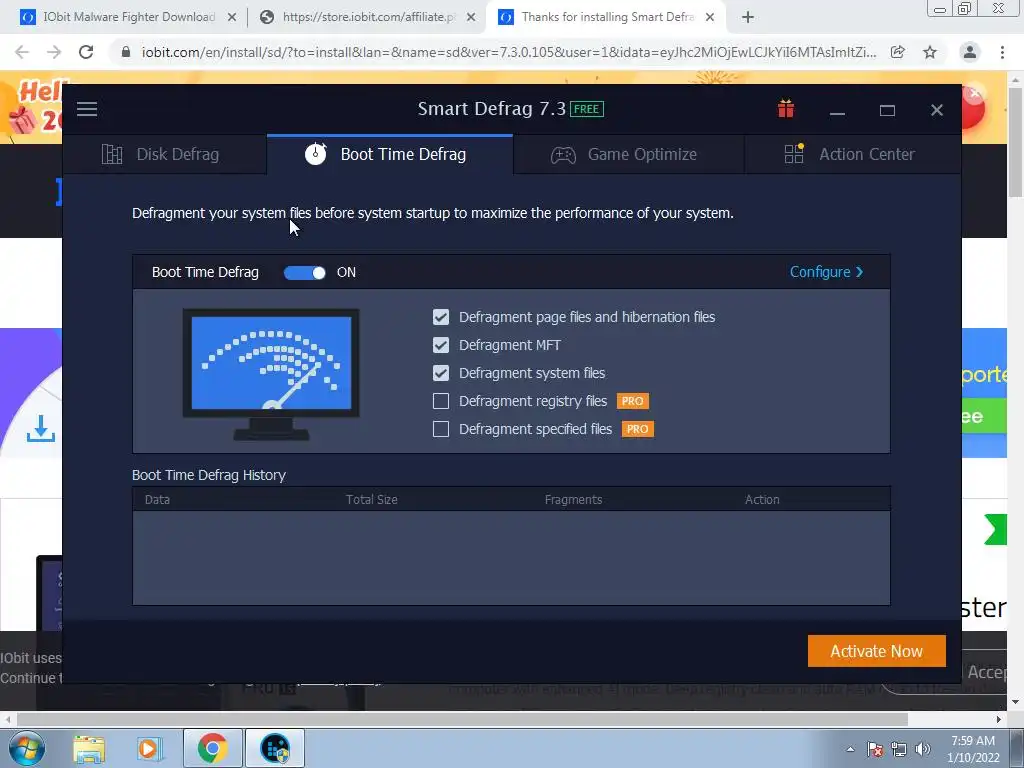The height and width of the screenshot is (768, 1024).
Task: Click the Chrome address bar URL
Action: coord(509,52)
